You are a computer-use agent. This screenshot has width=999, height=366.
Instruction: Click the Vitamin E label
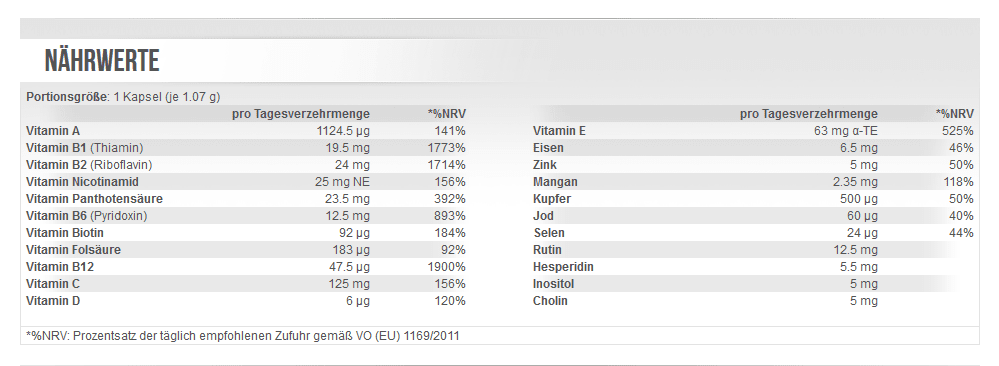coord(559,131)
